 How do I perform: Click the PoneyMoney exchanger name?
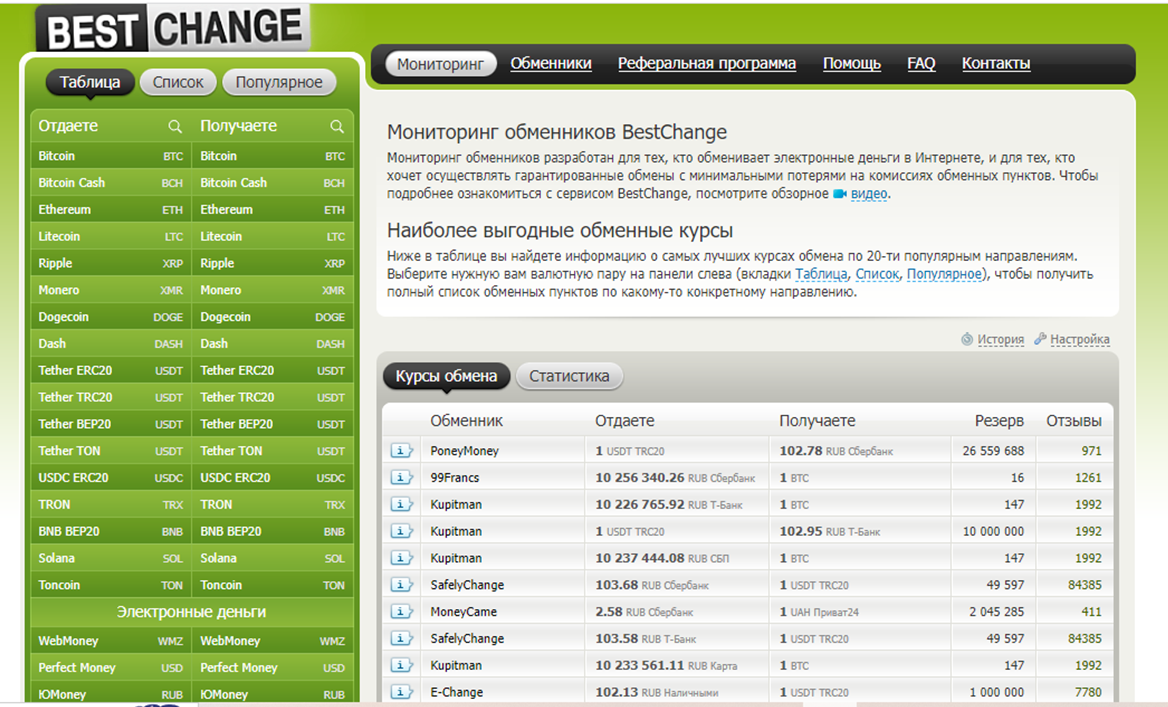coord(464,451)
